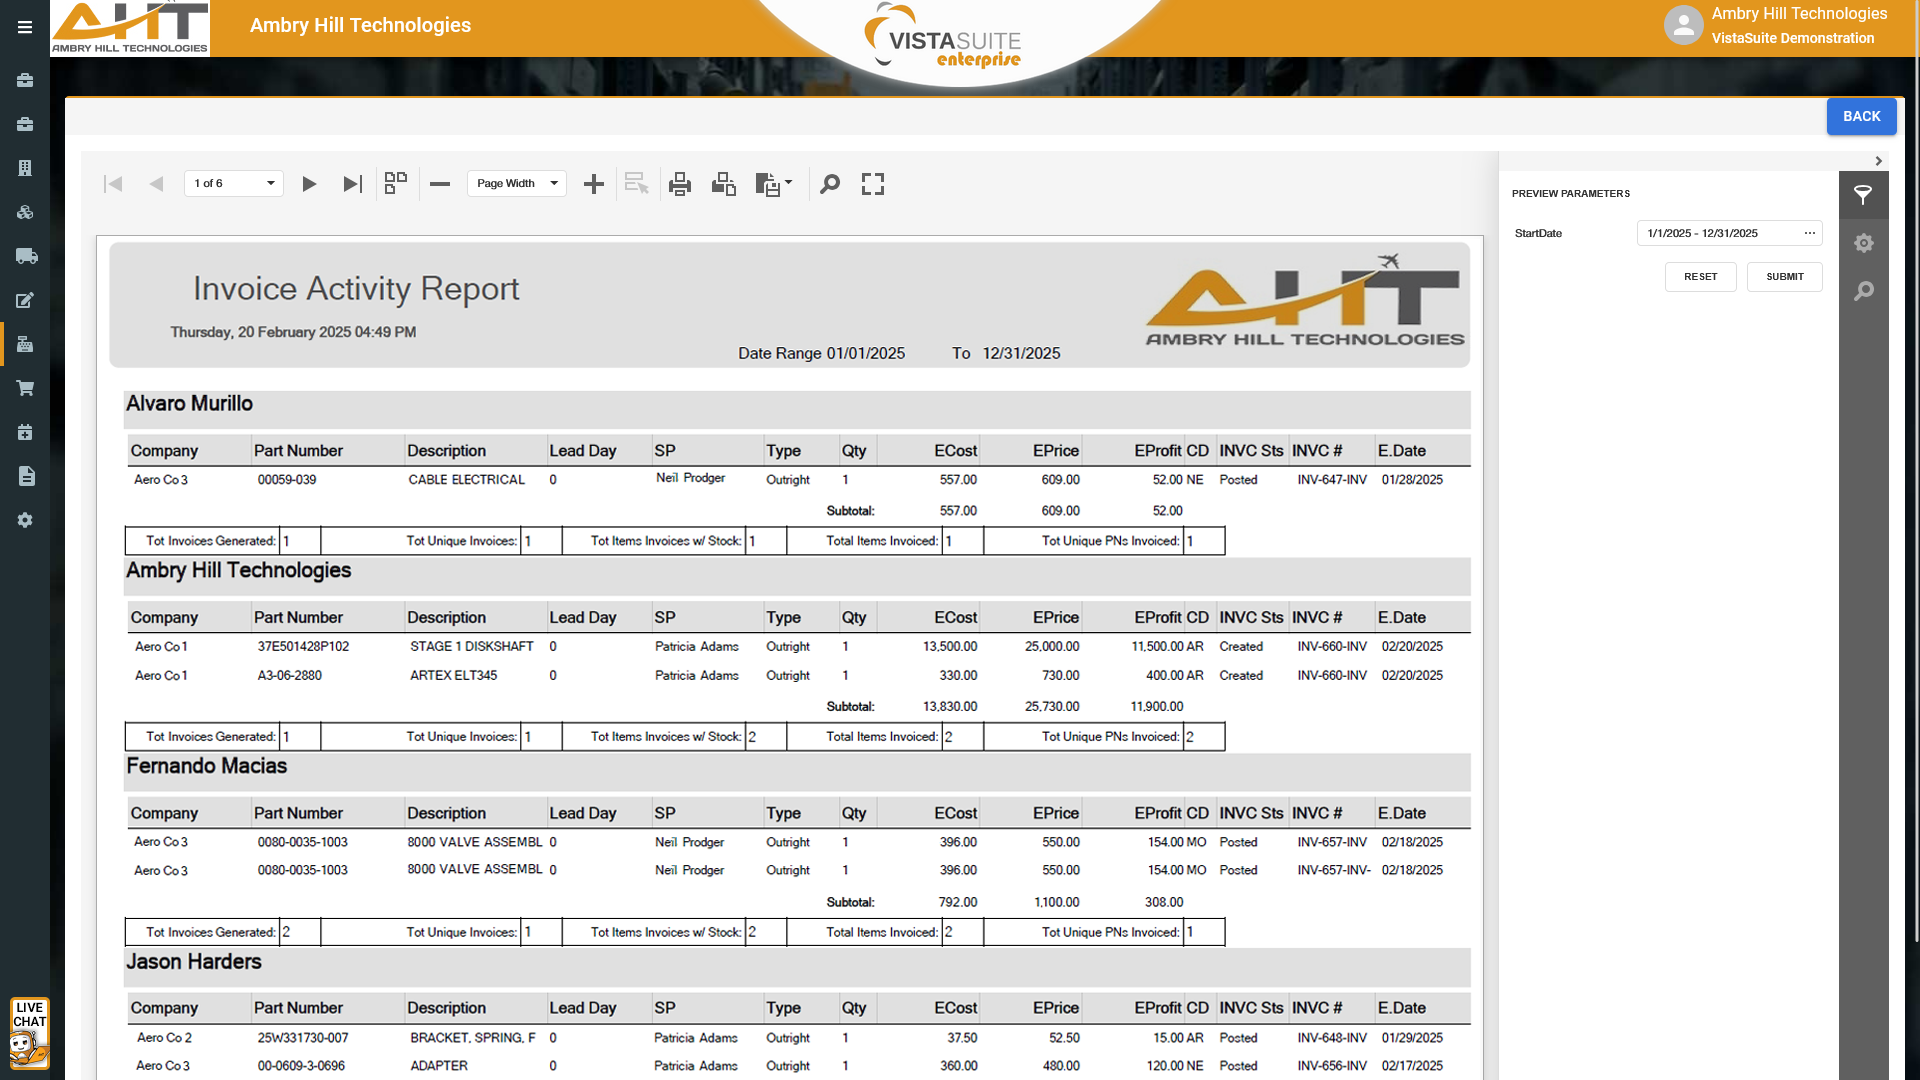Image resolution: width=1920 pixels, height=1080 pixels.
Task: Click the StartDate range field
Action: click(1720, 233)
